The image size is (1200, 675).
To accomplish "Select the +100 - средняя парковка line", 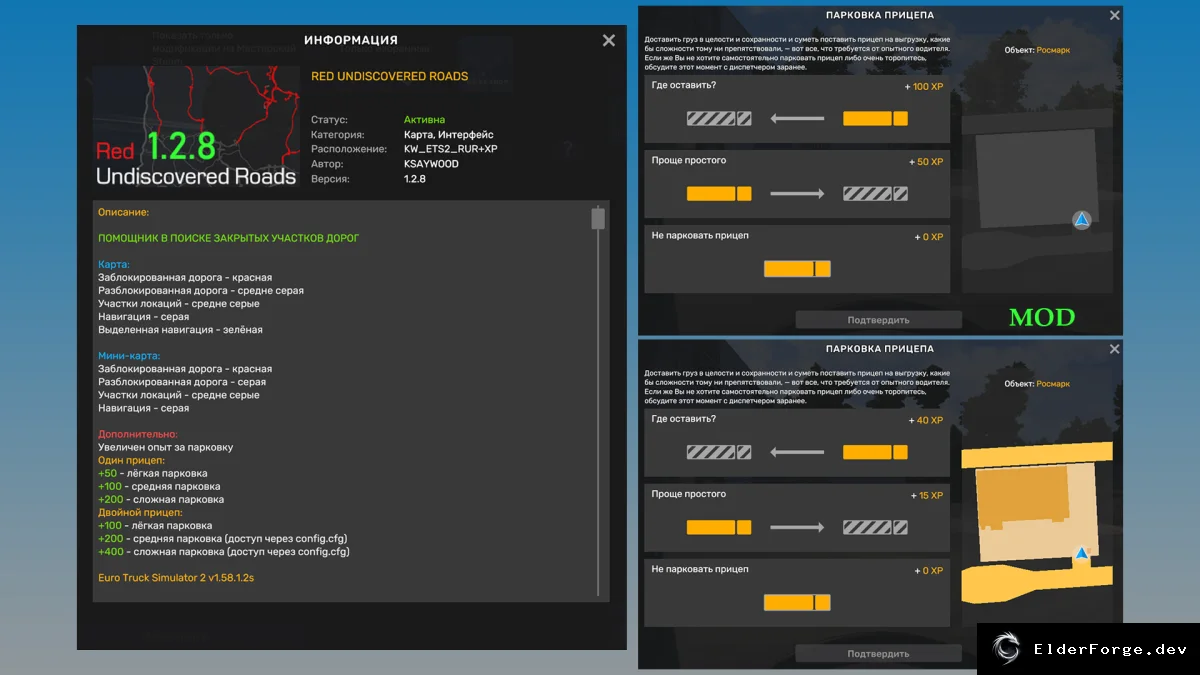I will coord(159,487).
